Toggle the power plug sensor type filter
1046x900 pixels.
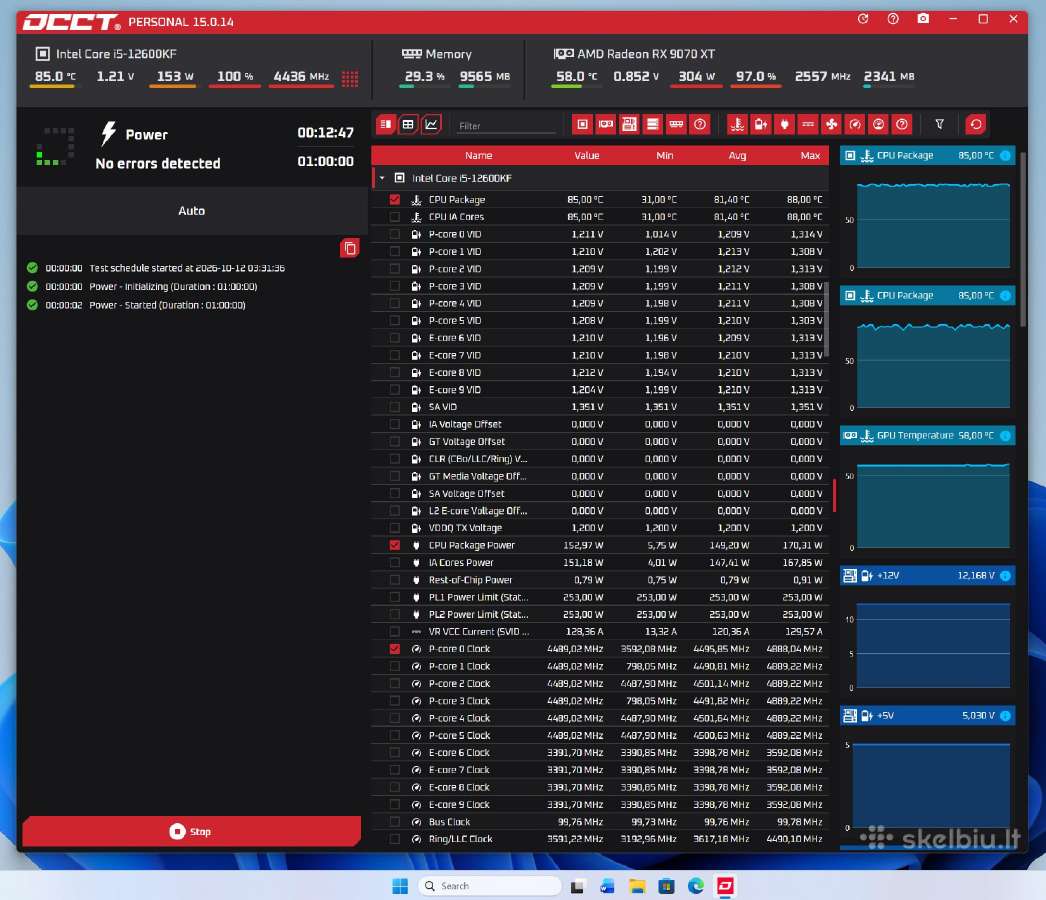click(784, 124)
